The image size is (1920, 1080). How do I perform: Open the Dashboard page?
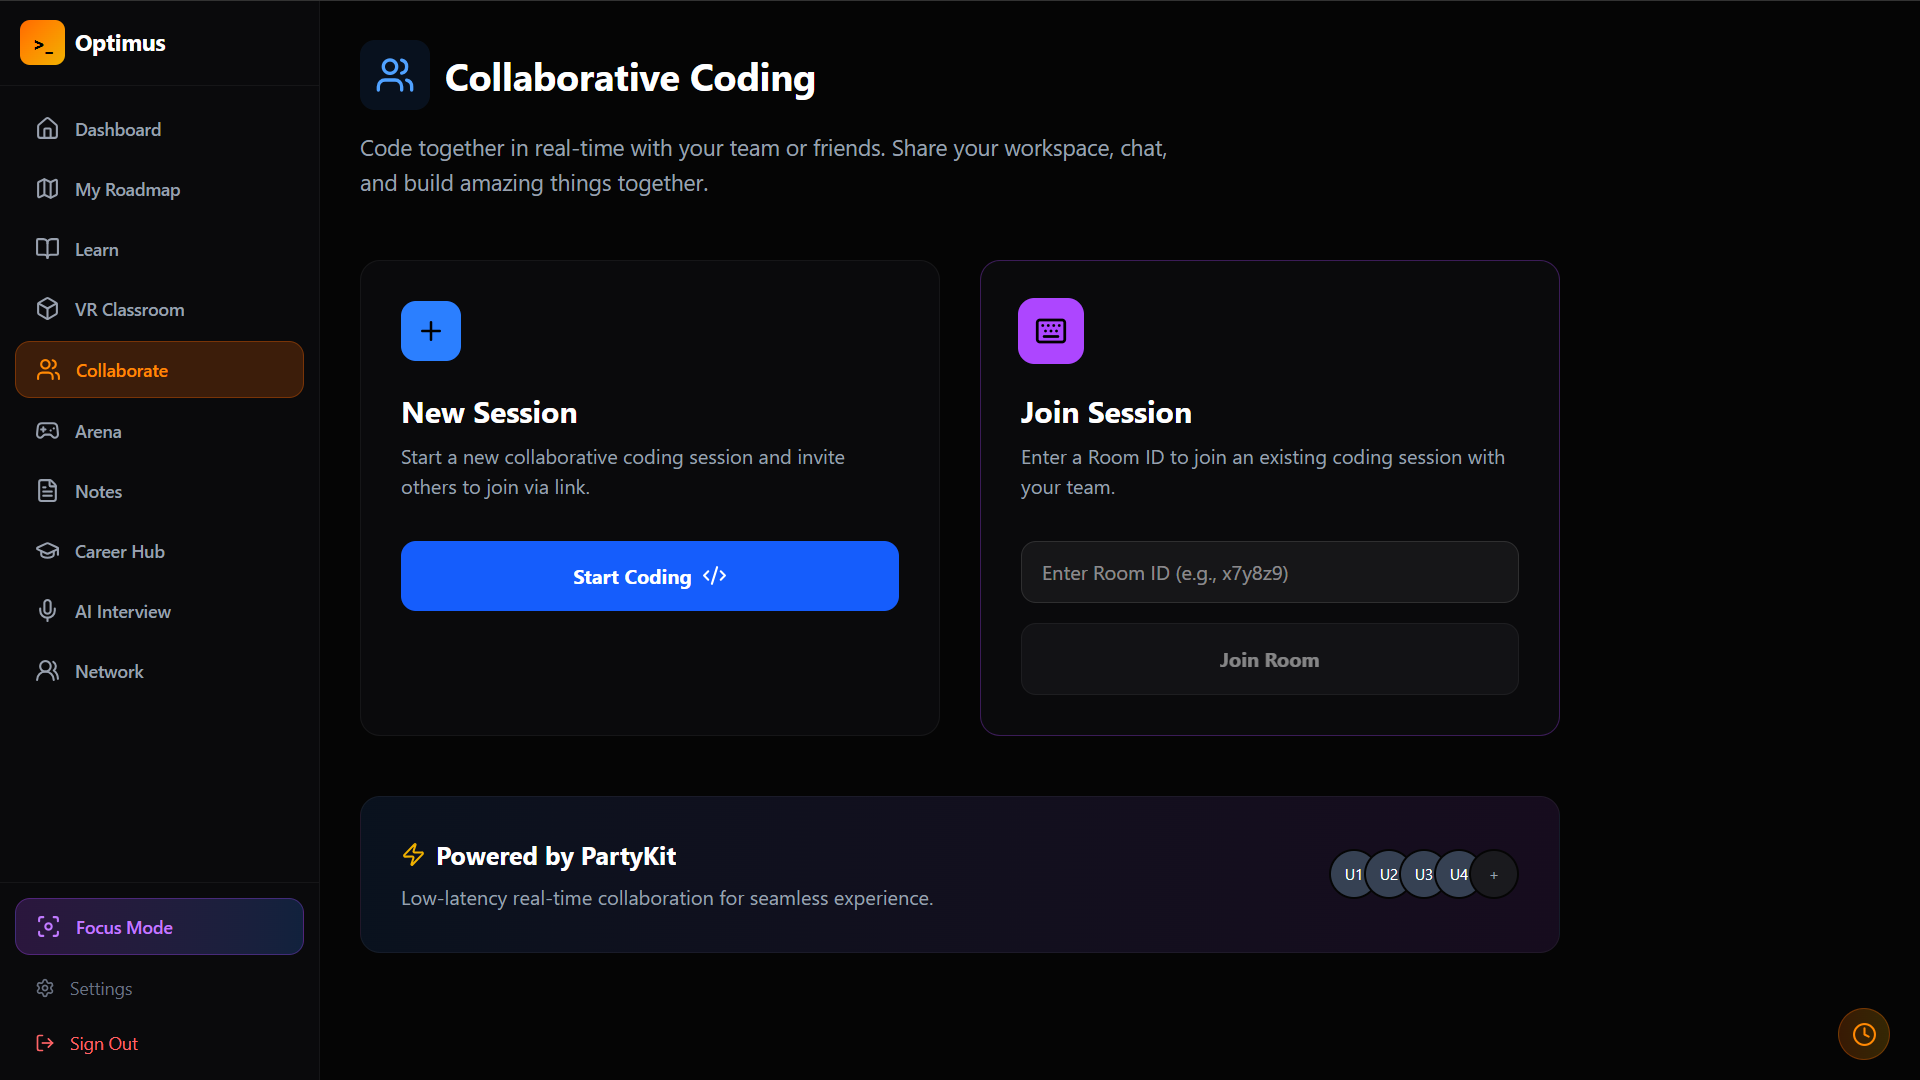click(x=117, y=129)
